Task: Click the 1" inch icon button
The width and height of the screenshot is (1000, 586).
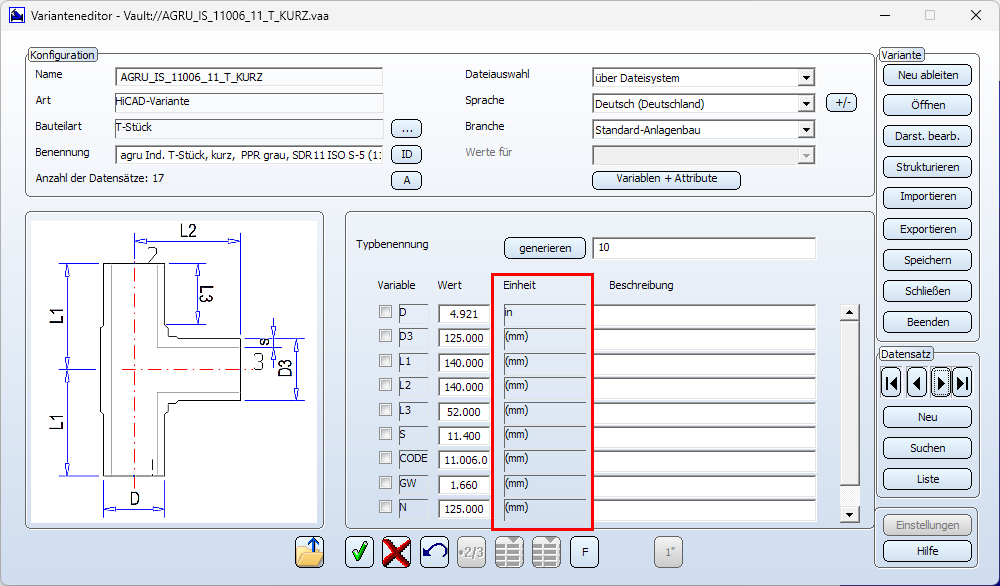Action: point(669,552)
